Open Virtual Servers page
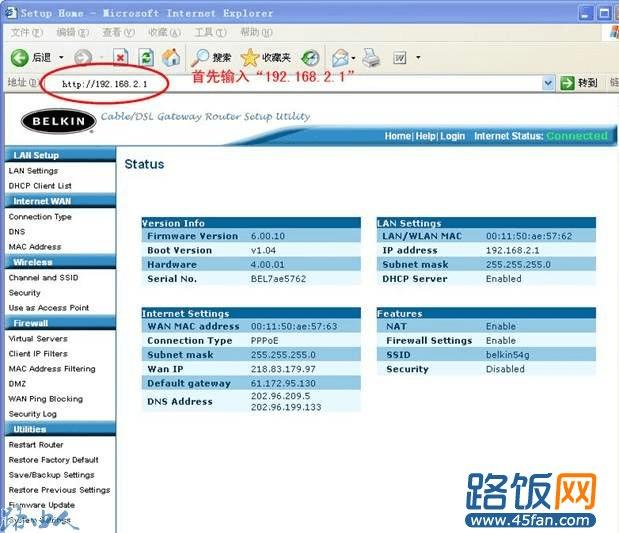This screenshot has height=533, width=619. tap(38, 338)
